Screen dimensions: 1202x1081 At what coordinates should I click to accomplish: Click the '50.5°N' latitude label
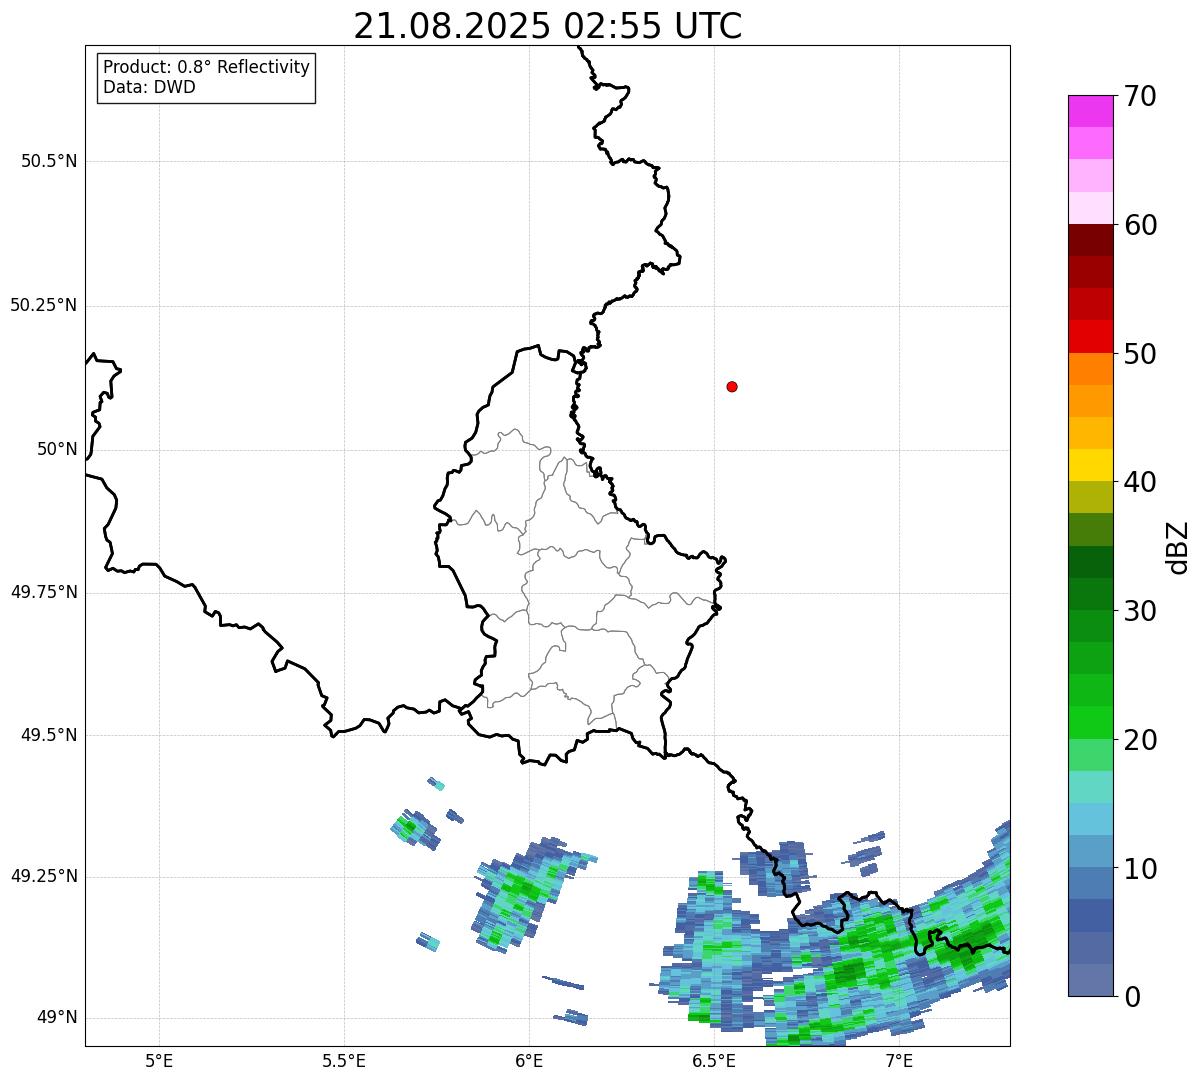[x=49, y=161]
